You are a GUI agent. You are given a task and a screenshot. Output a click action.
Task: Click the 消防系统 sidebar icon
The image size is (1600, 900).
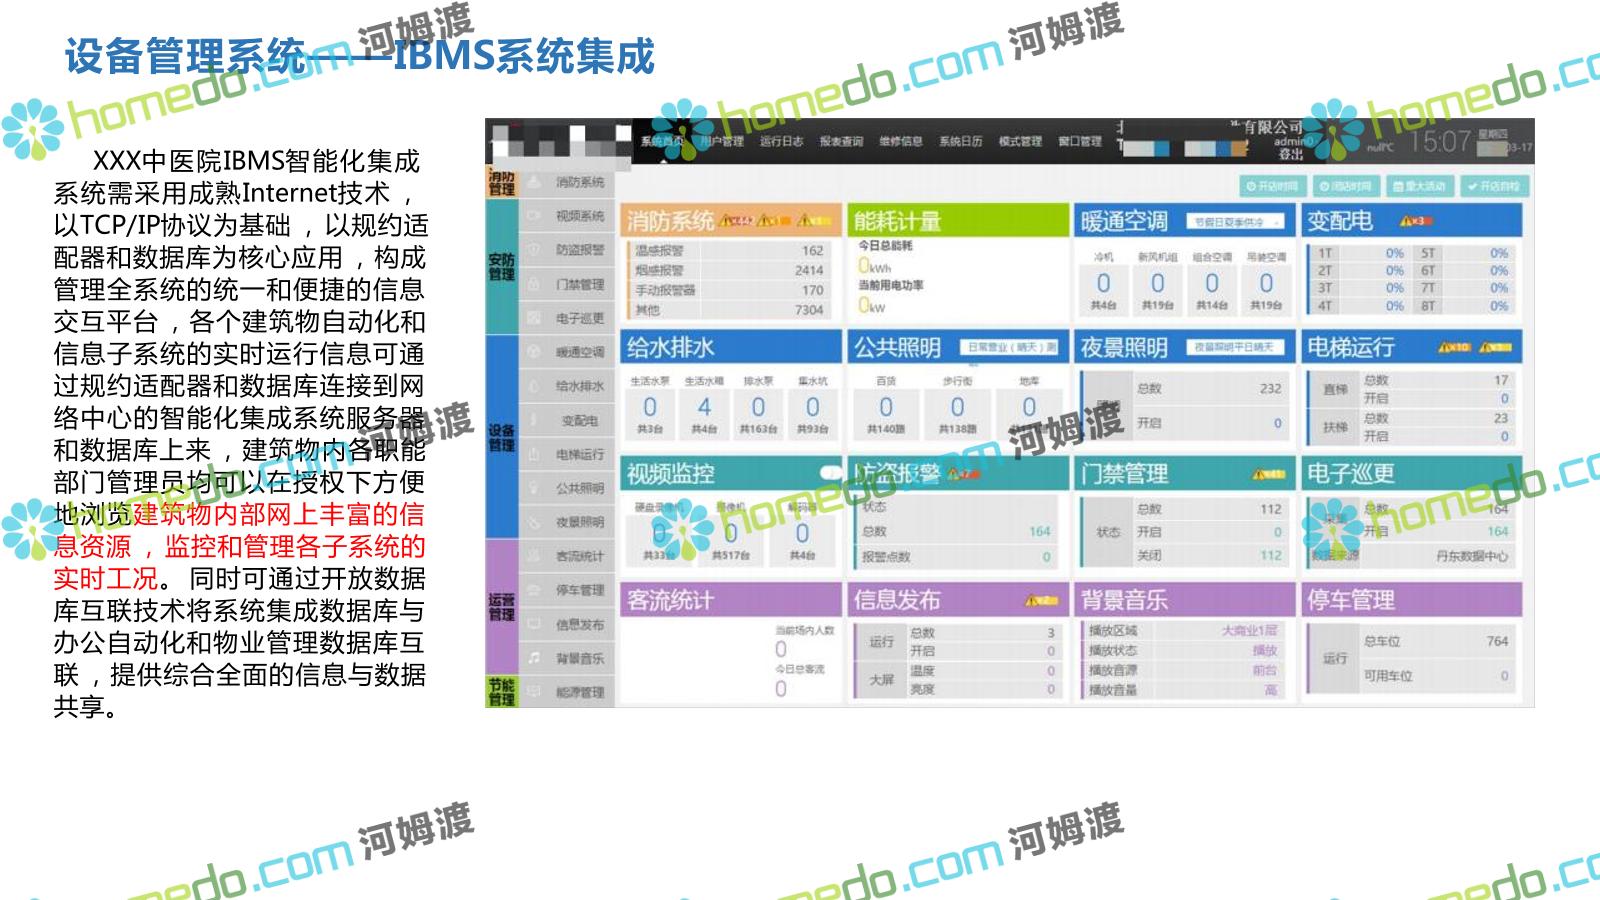pyautogui.click(x=534, y=182)
